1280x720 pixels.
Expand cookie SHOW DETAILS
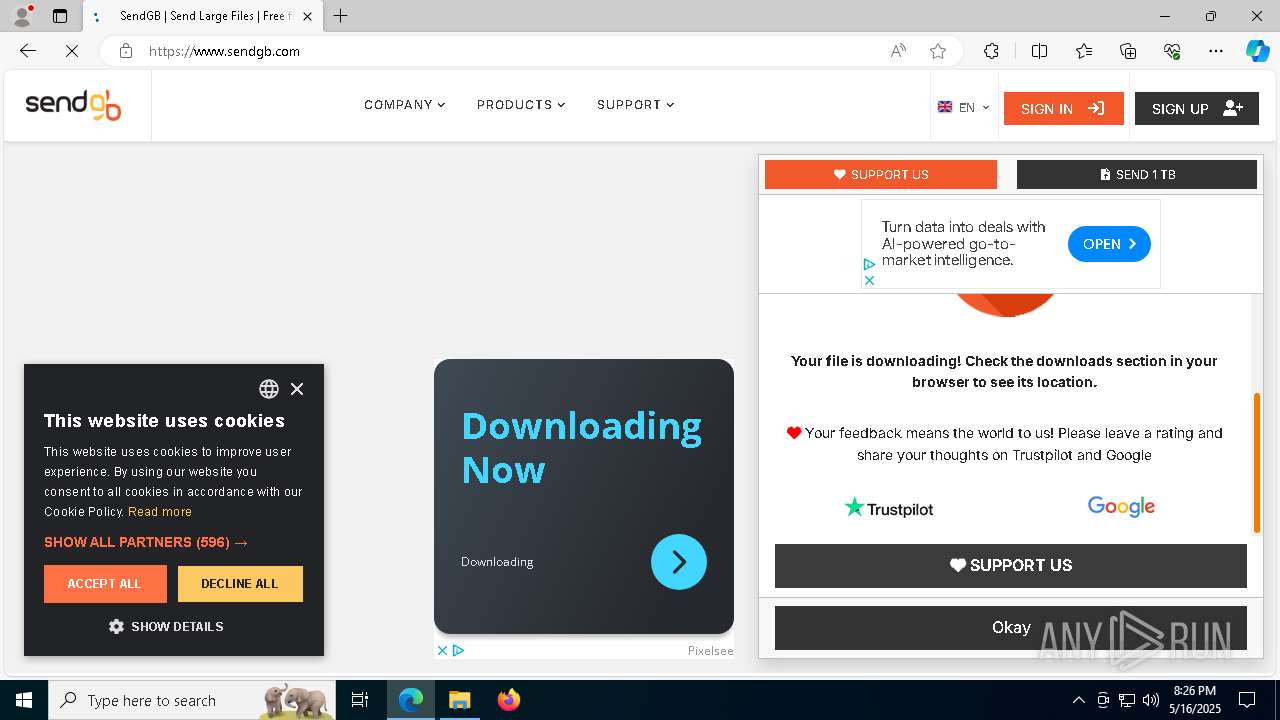point(166,626)
